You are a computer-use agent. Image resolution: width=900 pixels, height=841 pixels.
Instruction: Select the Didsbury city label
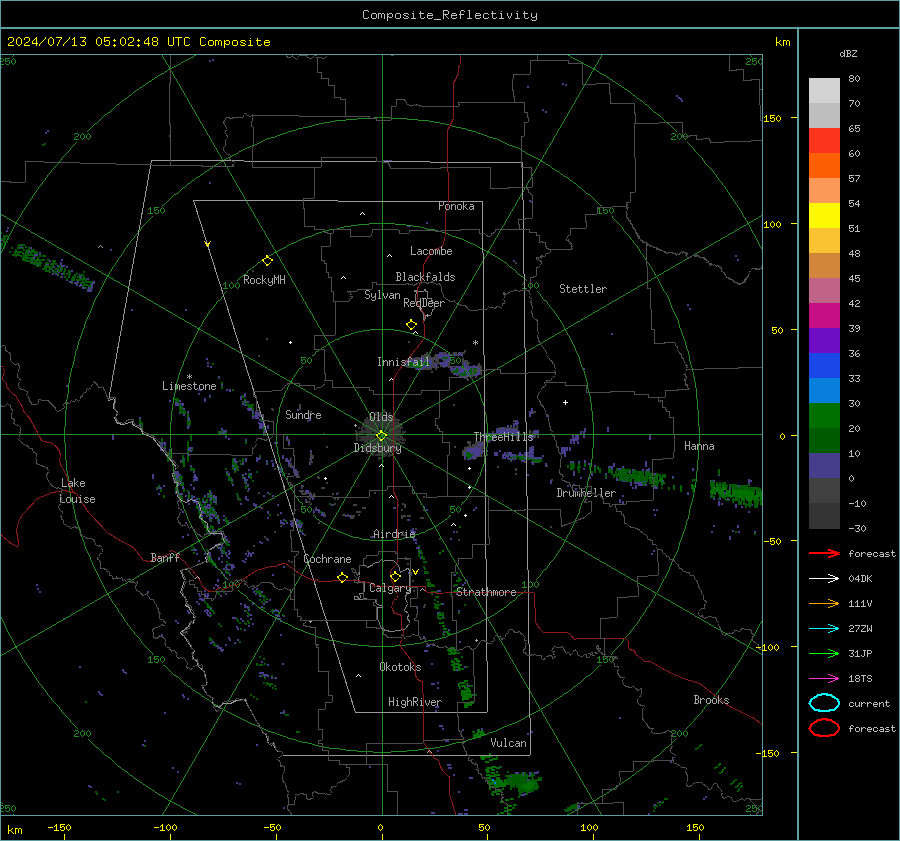pos(377,448)
